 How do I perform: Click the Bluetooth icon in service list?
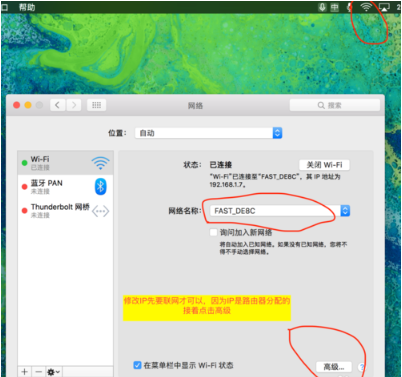tap(100, 187)
